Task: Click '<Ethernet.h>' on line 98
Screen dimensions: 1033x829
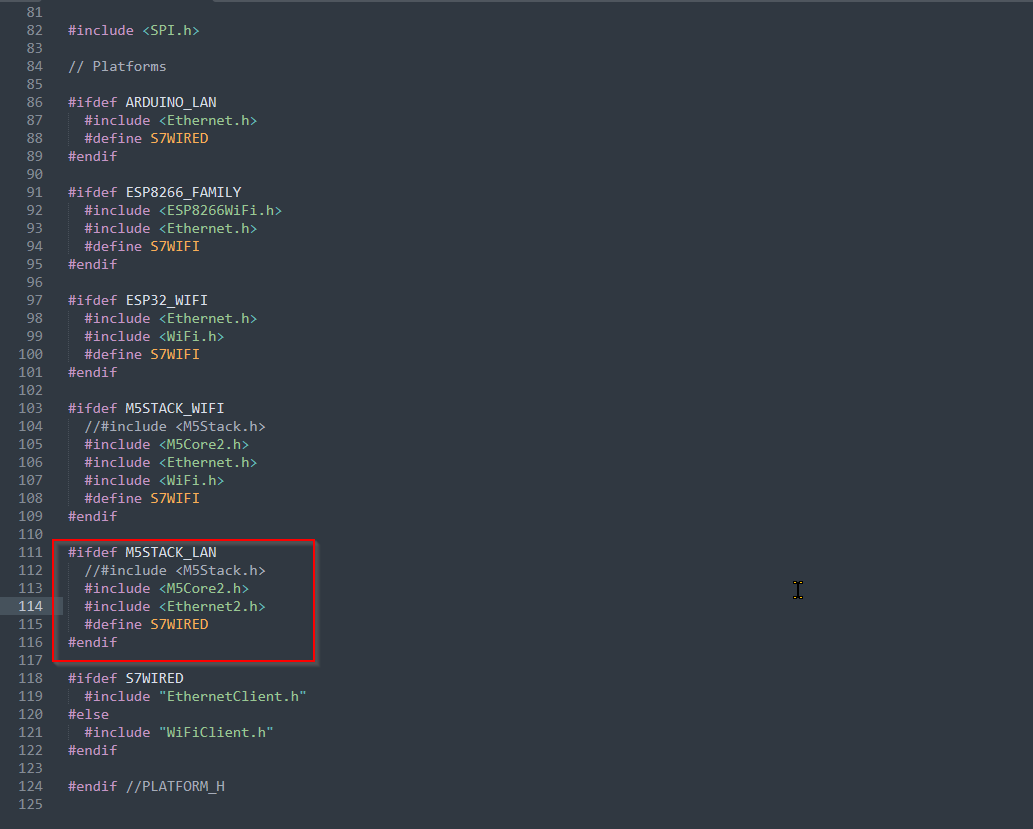Action: pos(208,318)
